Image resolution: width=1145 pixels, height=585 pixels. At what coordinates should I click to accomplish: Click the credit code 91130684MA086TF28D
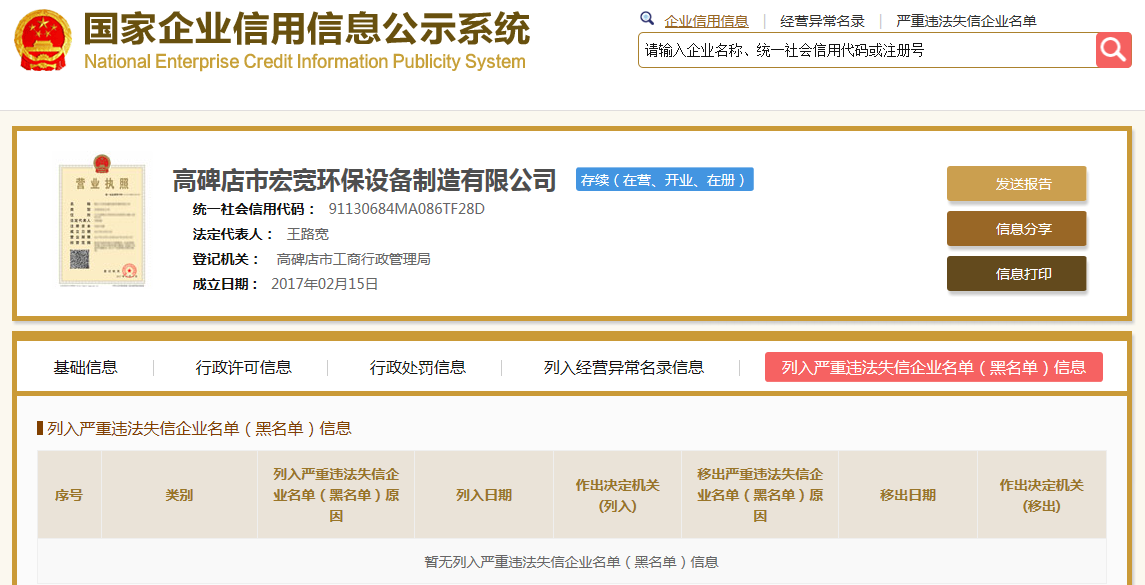pyautogui.click(x=407, y=210)
